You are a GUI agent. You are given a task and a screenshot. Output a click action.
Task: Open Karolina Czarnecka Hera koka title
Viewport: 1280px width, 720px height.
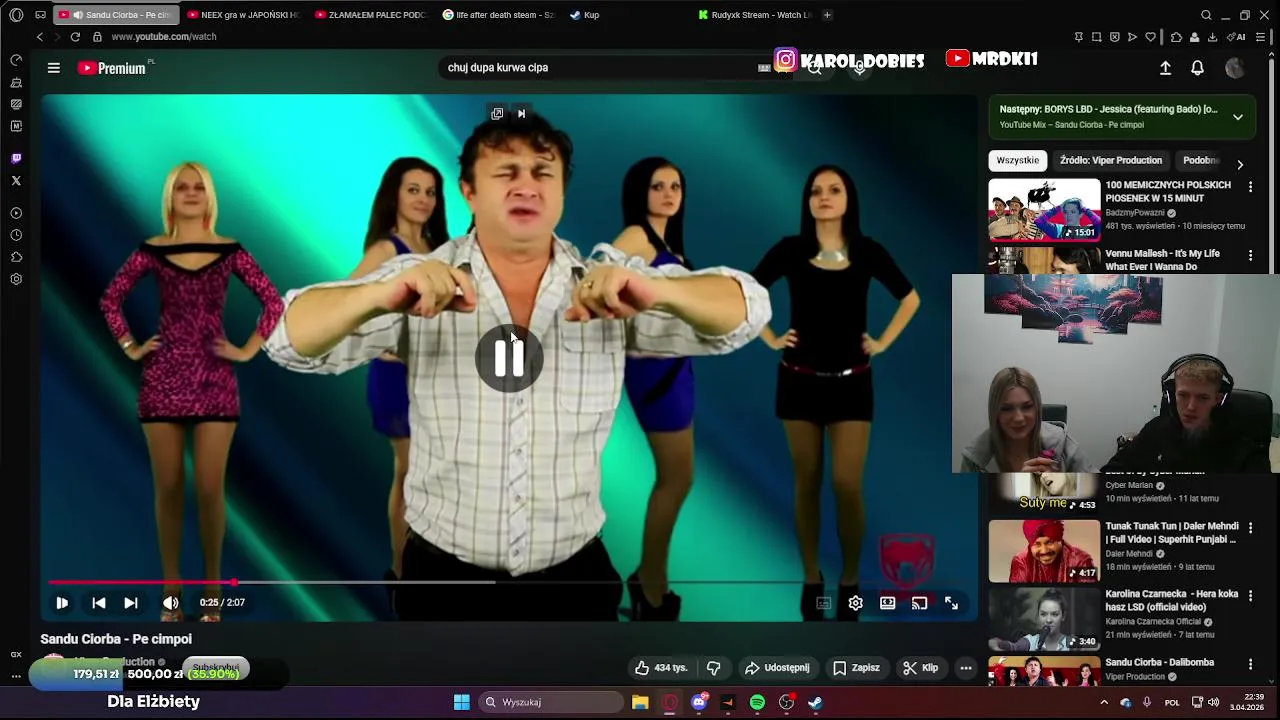pos(1171,600)
